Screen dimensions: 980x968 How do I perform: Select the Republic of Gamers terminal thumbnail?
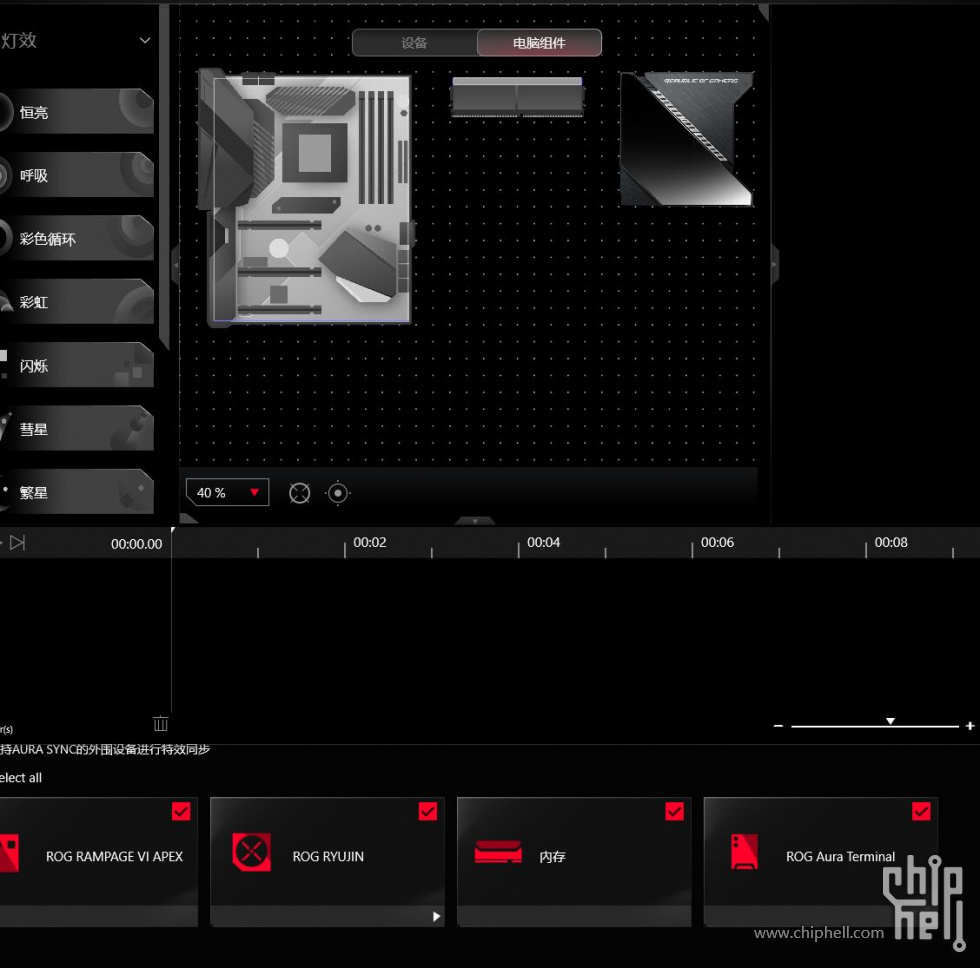pos(687,139)
